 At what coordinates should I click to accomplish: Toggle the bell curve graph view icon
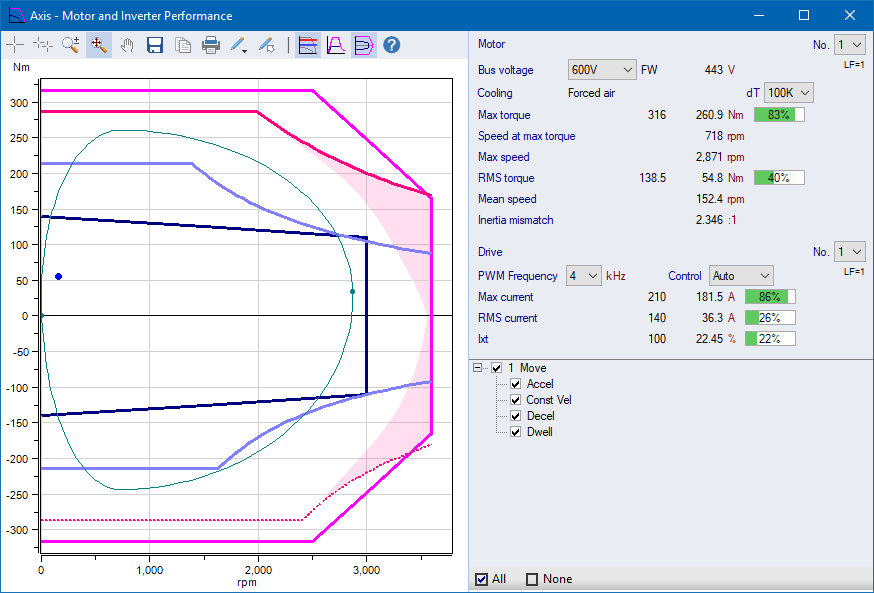tap(336, 44)
